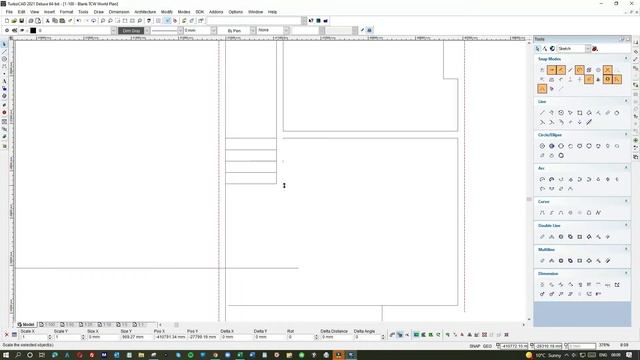Viewport: 640px width, 360px height.
Task: Click the Copy toolbar icon
Action: (55, 20)
